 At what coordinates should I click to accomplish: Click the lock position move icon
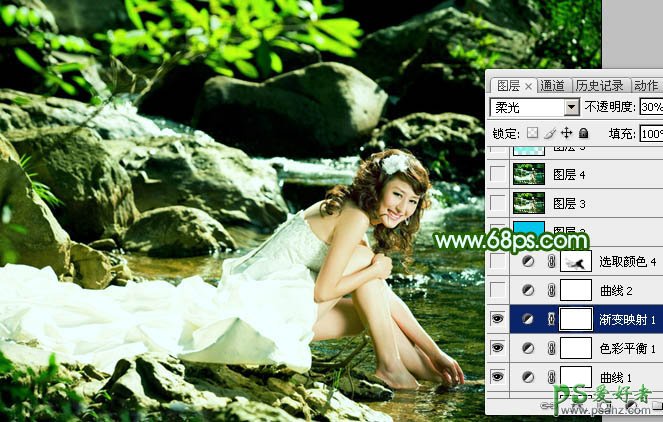566,133
